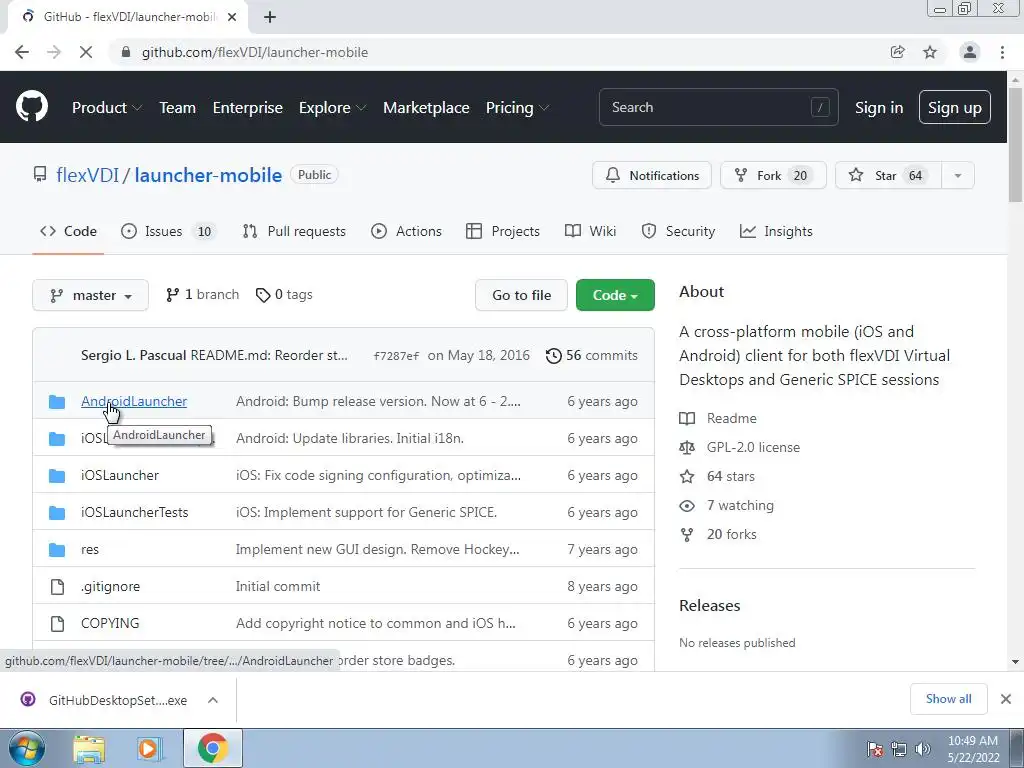Viewport: 1024px width, 768px height.
Task: Click the tag icon next to 0 tags
Action: [263, 295]
